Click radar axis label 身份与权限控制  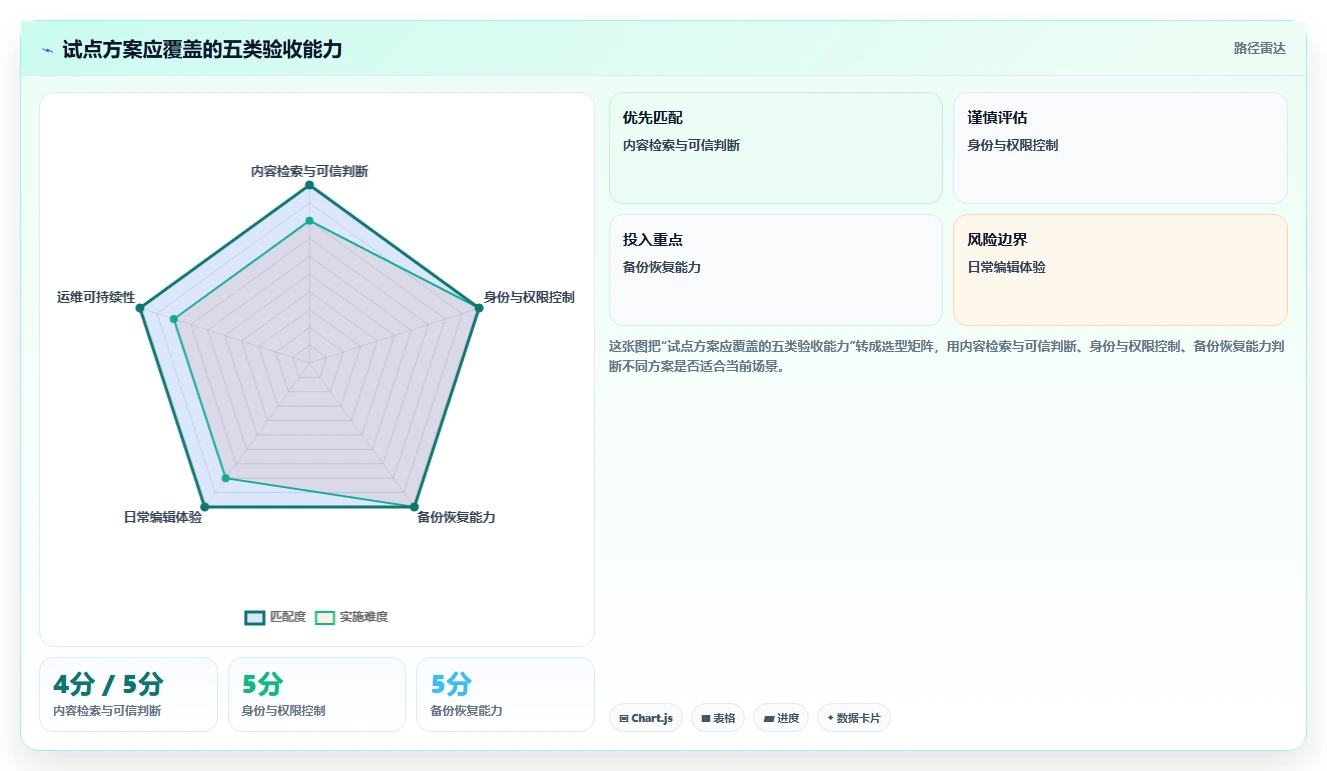pos(529,297)
